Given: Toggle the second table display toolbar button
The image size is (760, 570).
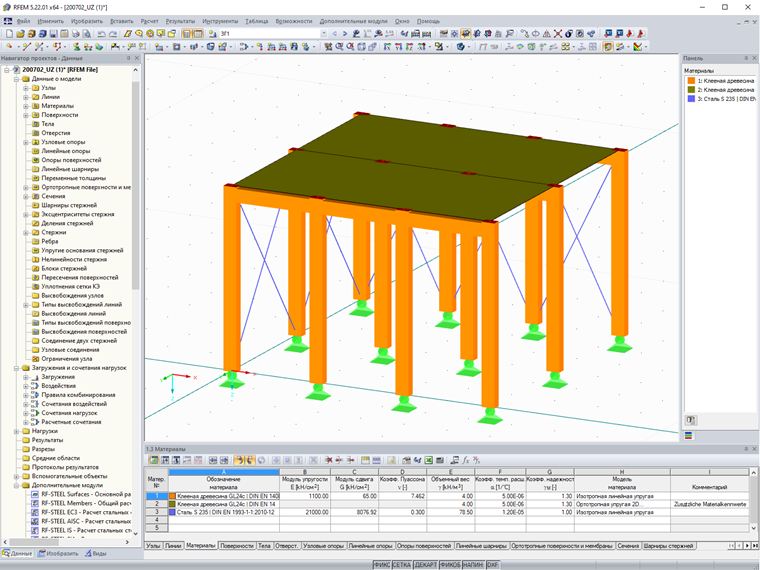Looking at the screenshot, I should [x=198, y=33].
